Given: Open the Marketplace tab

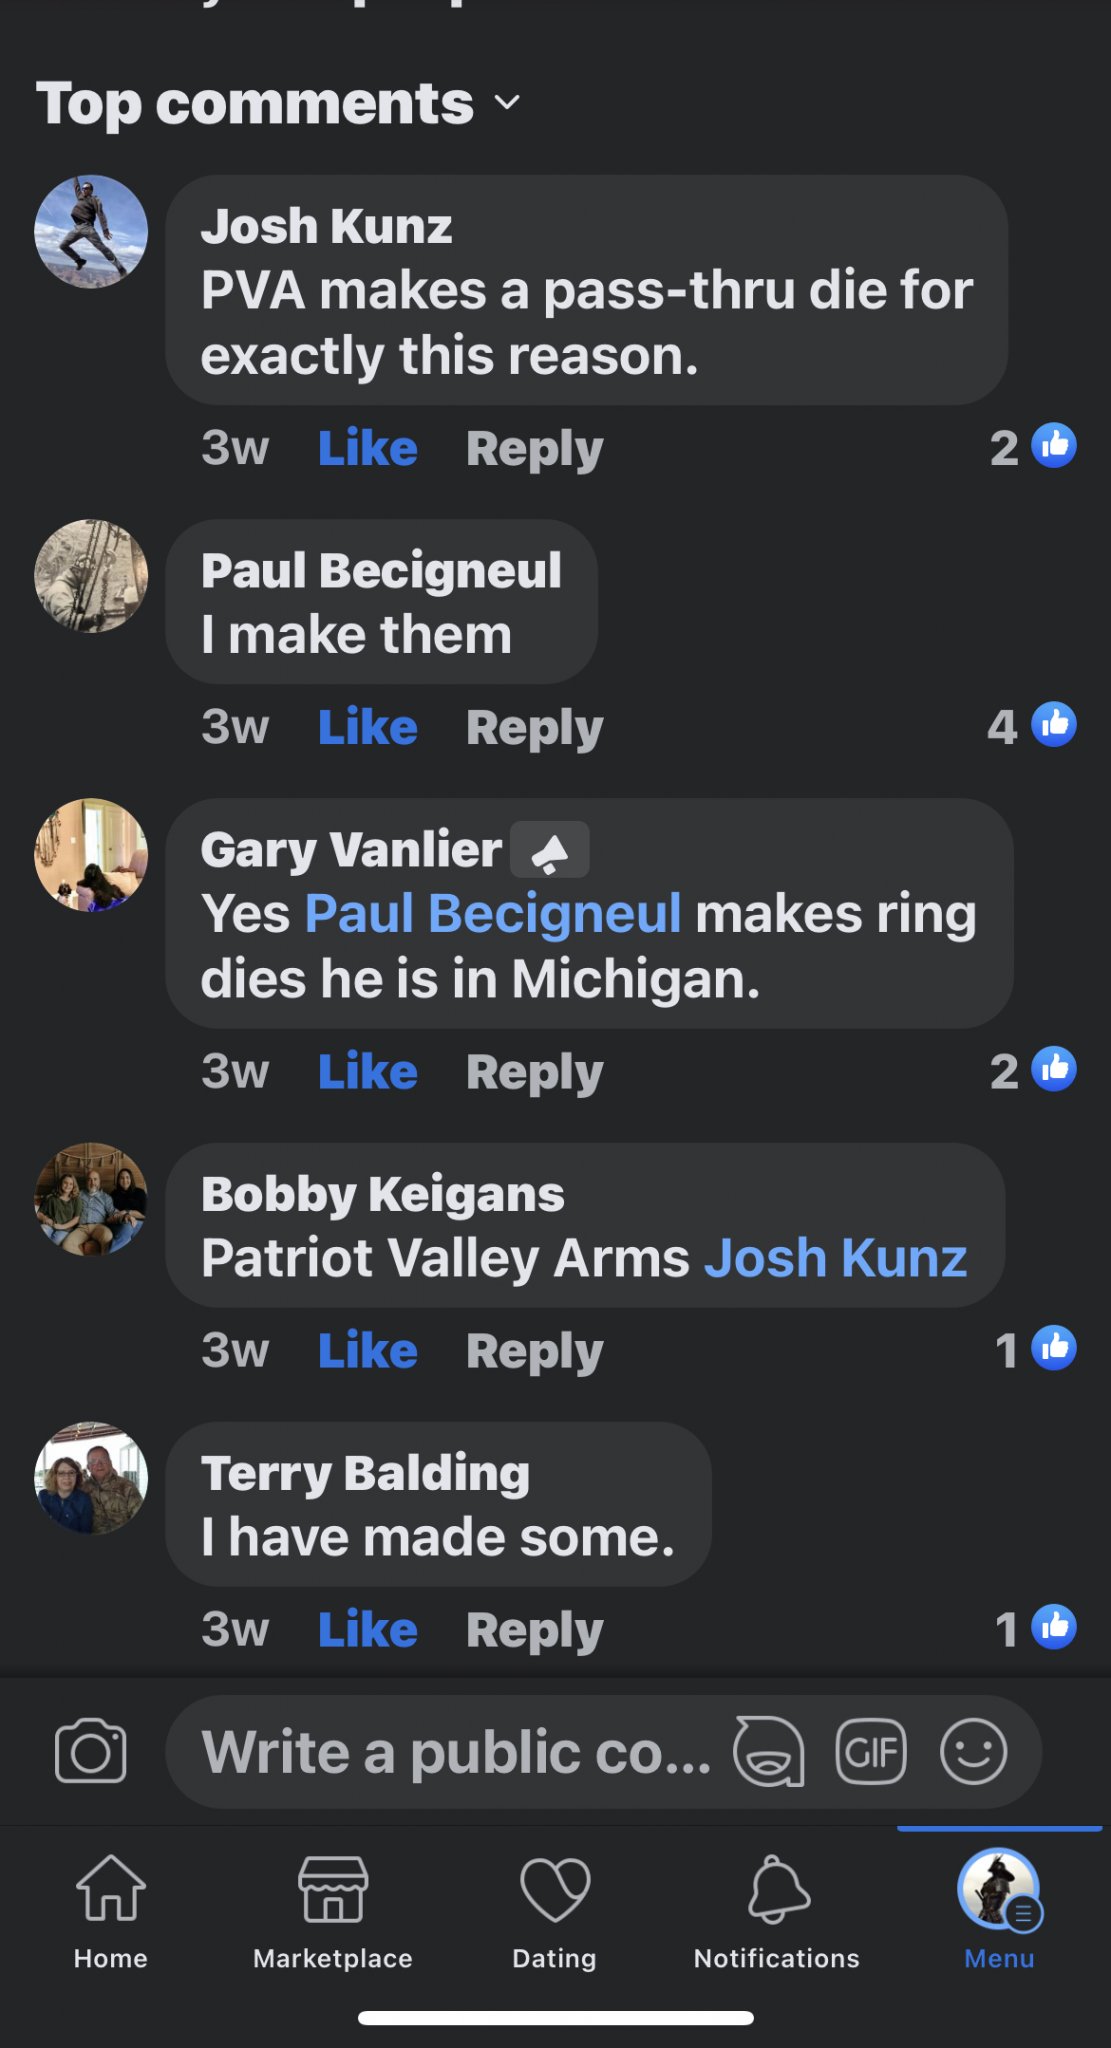Looking at the screenshot, I should point(333,1912).
